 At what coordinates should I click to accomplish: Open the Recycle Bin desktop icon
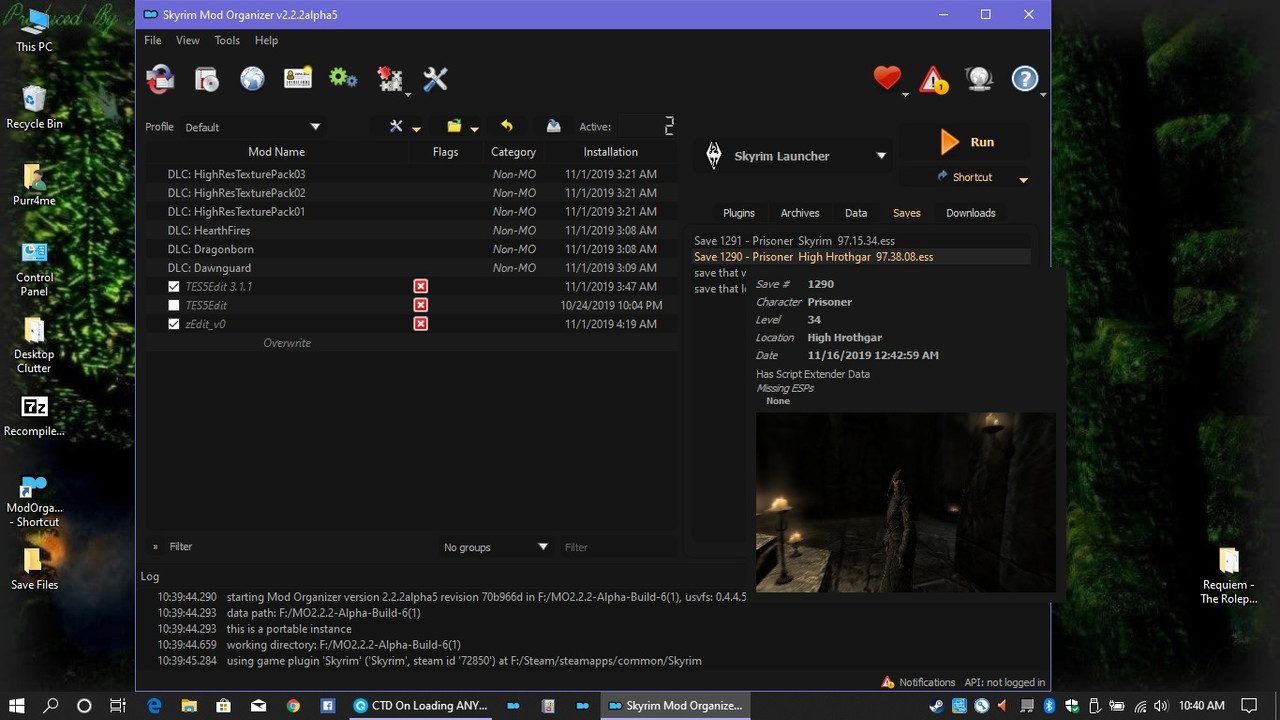pyautogui.click(x=34, y=107)
